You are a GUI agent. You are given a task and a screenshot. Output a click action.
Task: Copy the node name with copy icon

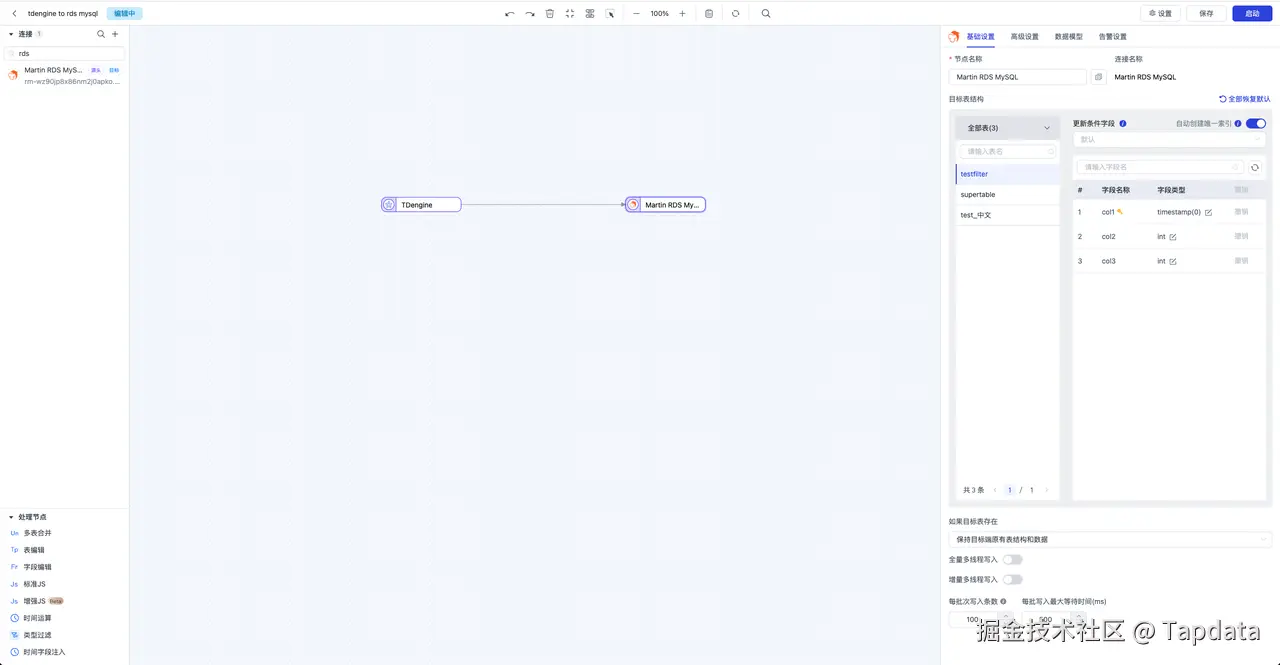1098,77
